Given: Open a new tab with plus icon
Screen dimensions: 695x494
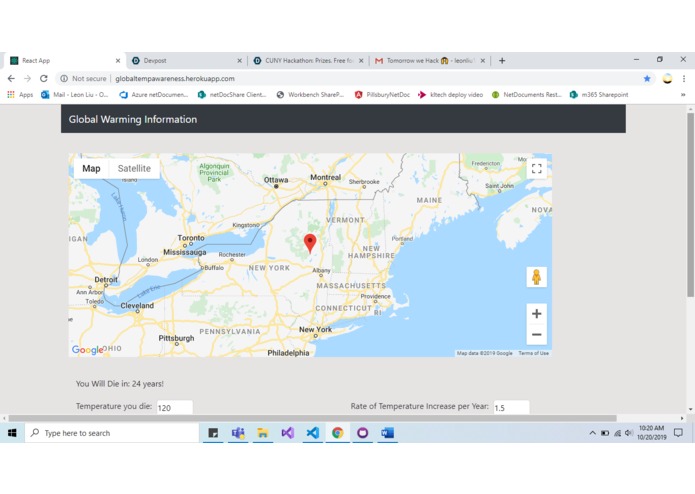Looking at the screenshot, I should pos(502,61).
